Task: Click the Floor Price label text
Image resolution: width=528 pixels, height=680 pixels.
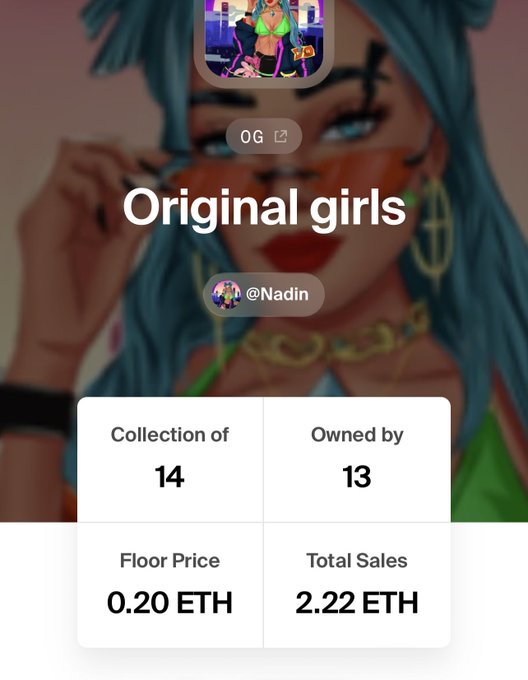Action: click(x=169, y=561)
